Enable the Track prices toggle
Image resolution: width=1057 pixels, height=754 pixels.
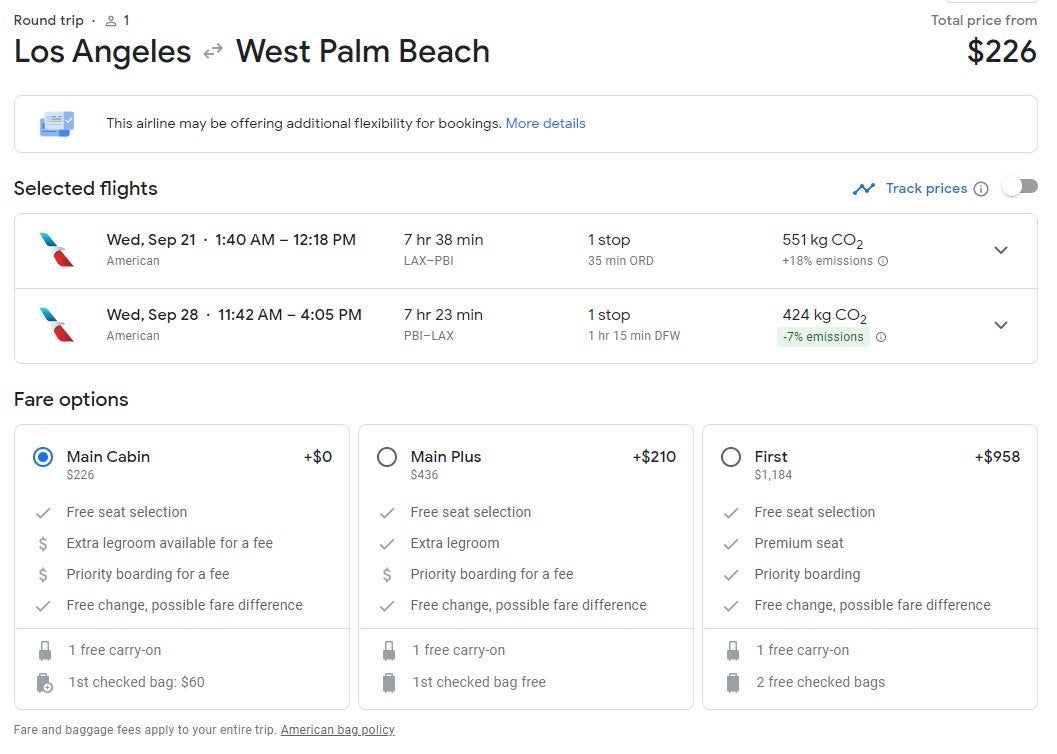tap(1020, 187)
